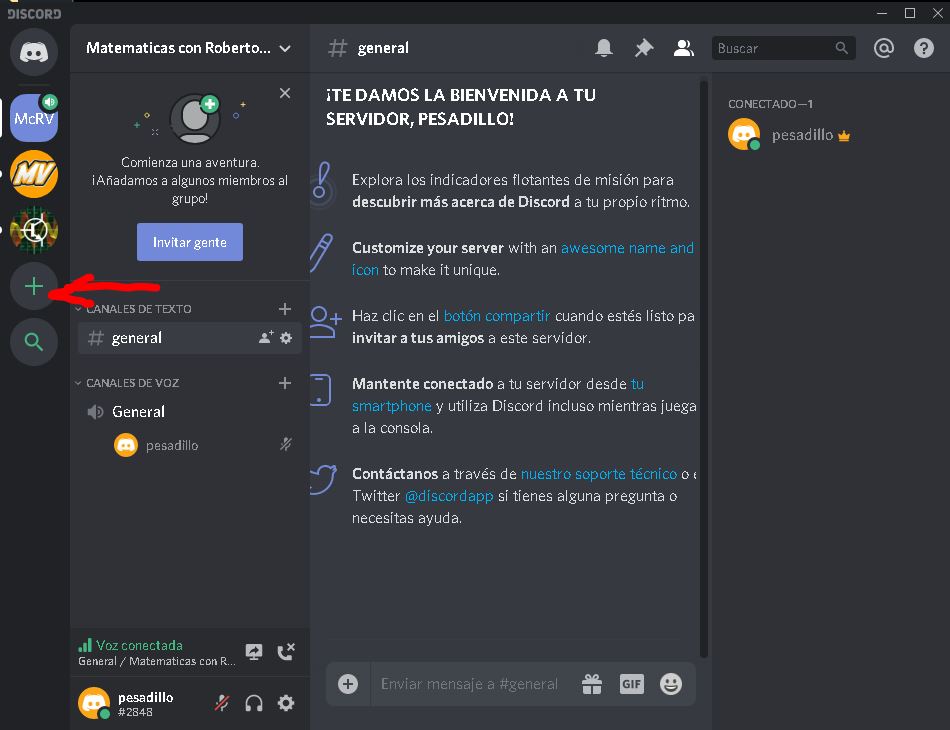Follow the awesome name and icon link
Image resolution: width=950 pixels, height=730 pixels.
pos(523,259)
